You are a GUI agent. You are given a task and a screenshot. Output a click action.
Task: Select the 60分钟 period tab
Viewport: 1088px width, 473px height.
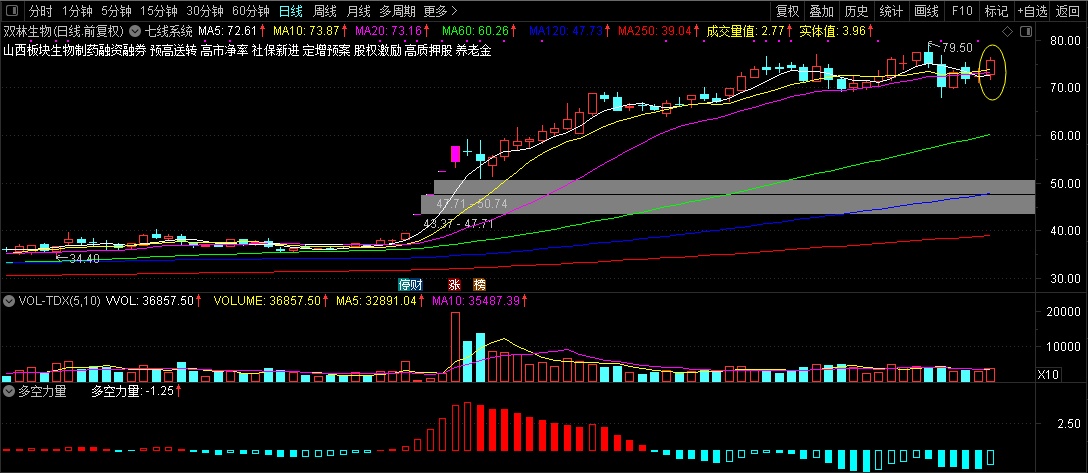coord(250,12)
